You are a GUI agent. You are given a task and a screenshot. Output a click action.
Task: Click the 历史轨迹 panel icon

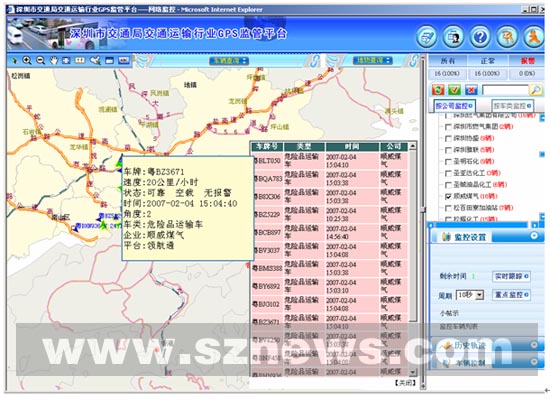pyautogui.click(x=447, y=346)
